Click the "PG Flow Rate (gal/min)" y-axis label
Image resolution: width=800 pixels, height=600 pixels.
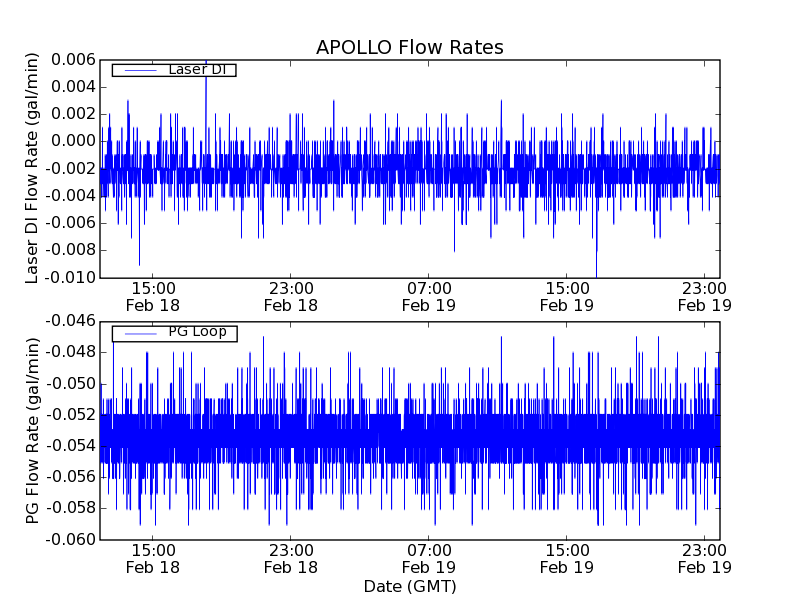(x=32, y=430)
